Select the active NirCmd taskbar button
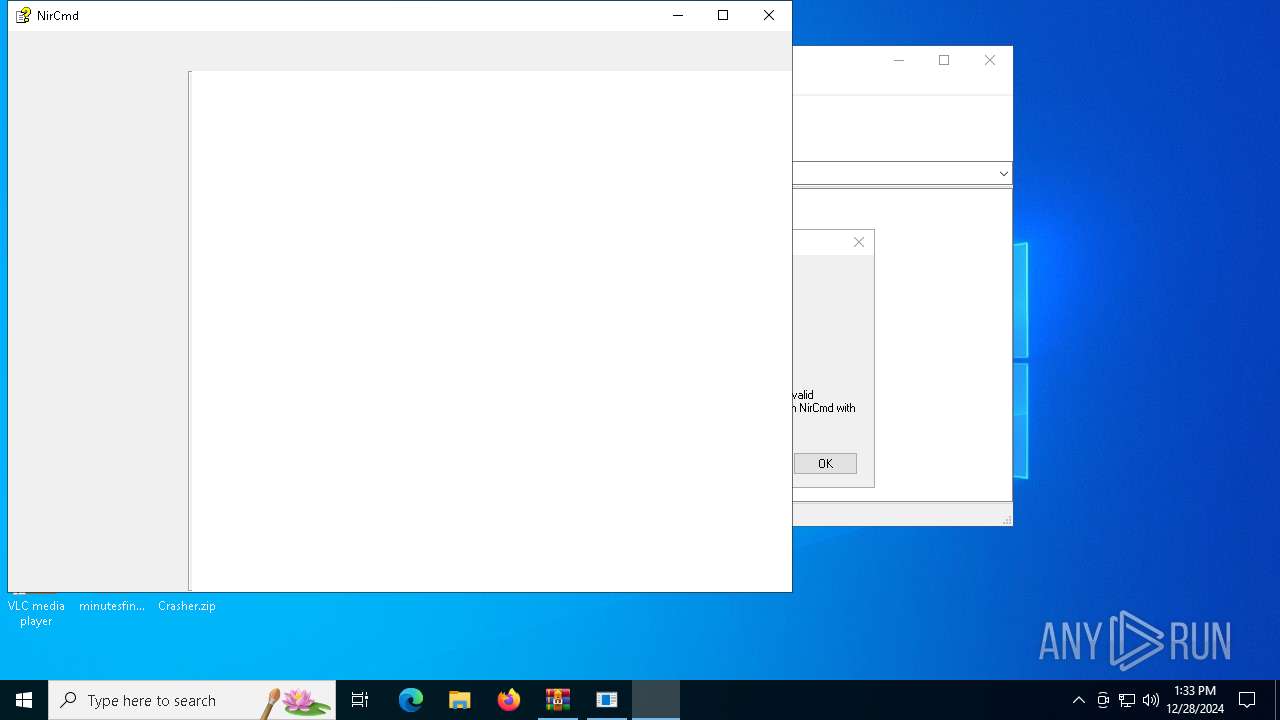Image resolution: width=1280 pixels, height=720 pixels. (x=656, y=700)
